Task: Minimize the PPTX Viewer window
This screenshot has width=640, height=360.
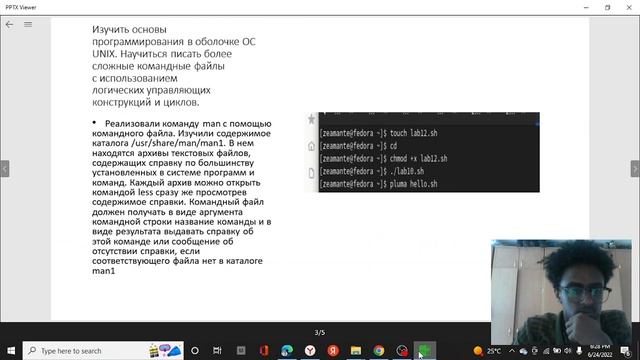Action: click(586, 7)
